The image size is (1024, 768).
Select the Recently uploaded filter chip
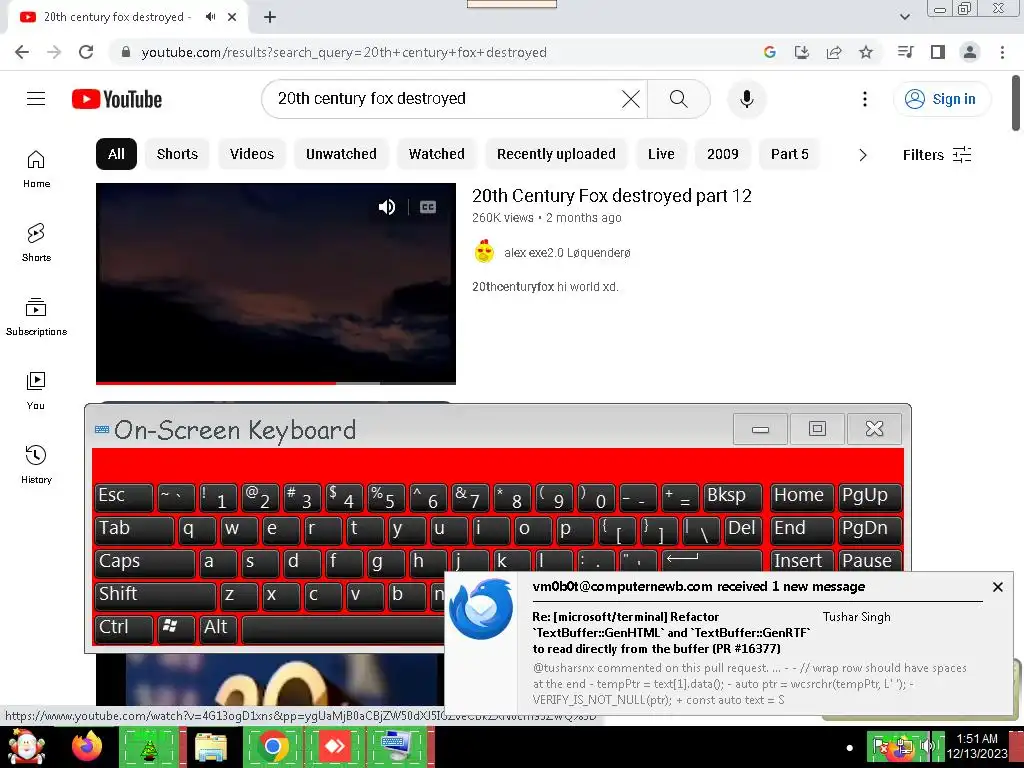pyautogui.click(x=556, y=154)
